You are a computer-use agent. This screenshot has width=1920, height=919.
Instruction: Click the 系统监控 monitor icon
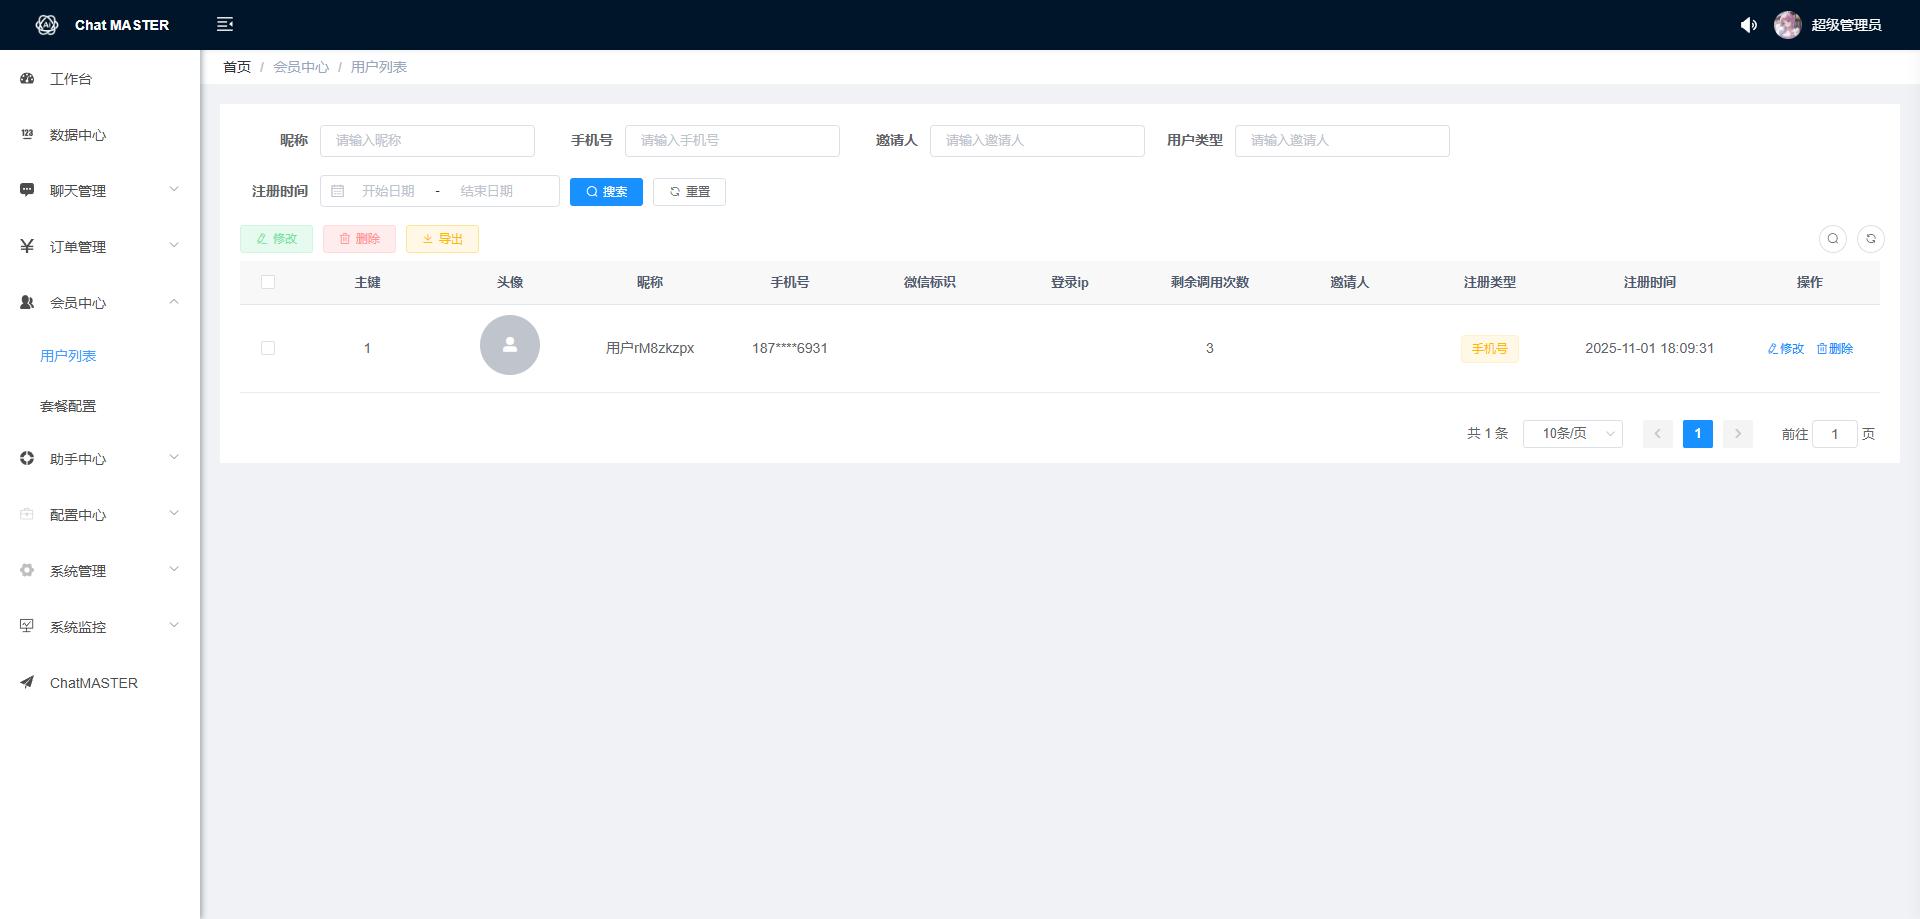pyautogui.click(x=27, y=626)
